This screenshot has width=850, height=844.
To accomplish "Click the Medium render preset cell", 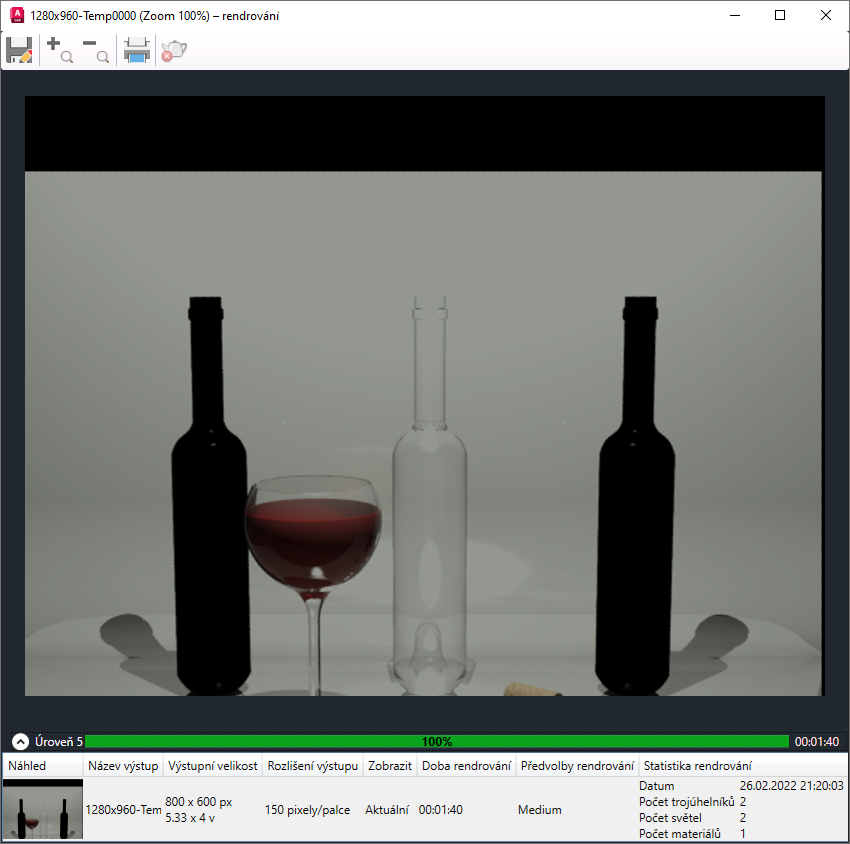I will [539, 809].
